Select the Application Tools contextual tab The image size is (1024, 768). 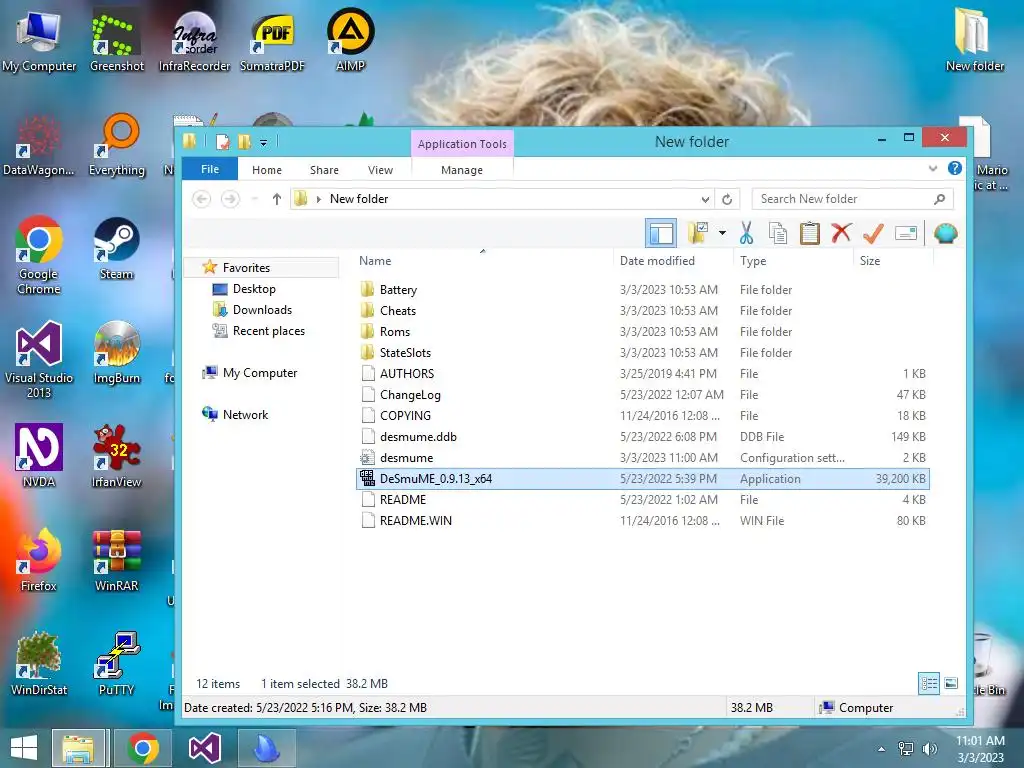[462, 144]
